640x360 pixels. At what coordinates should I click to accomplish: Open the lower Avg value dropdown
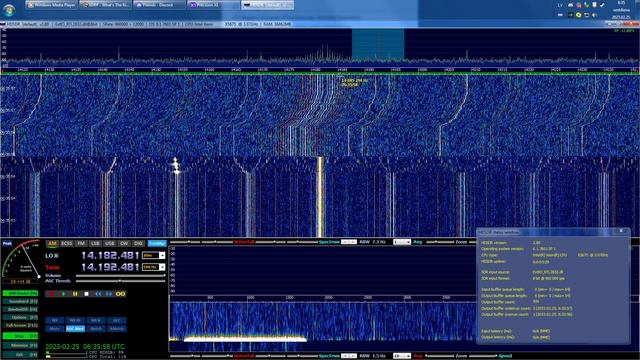(402, 356)
